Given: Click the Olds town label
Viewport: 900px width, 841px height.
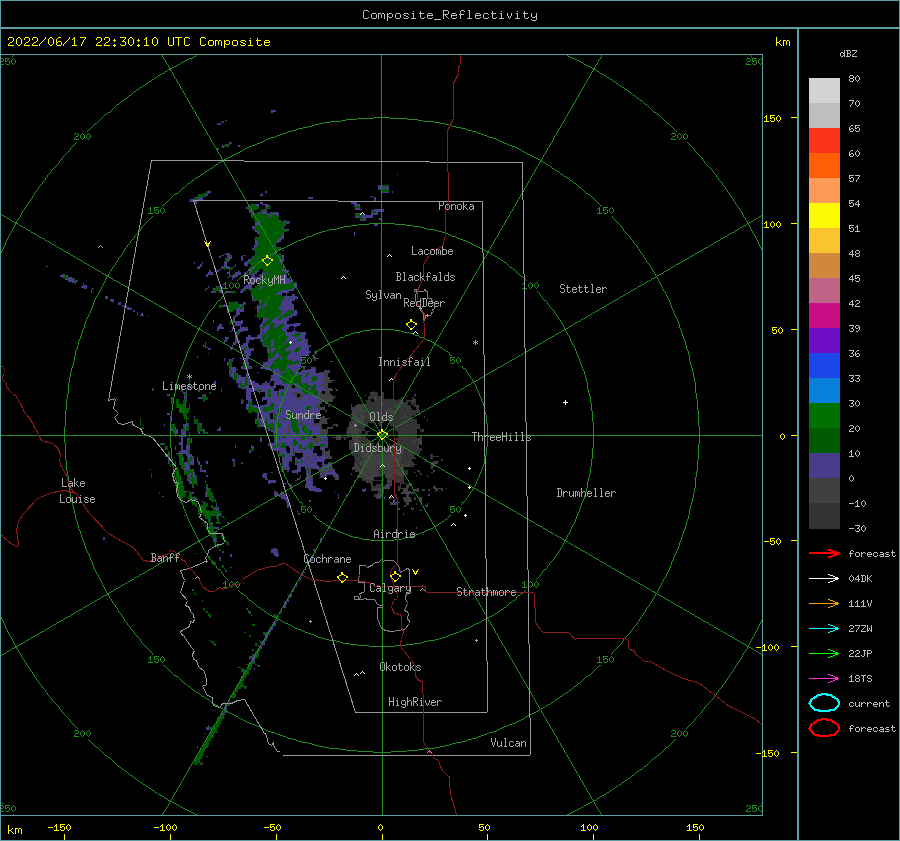Looking at the screenshot, I should pos(381,416).
